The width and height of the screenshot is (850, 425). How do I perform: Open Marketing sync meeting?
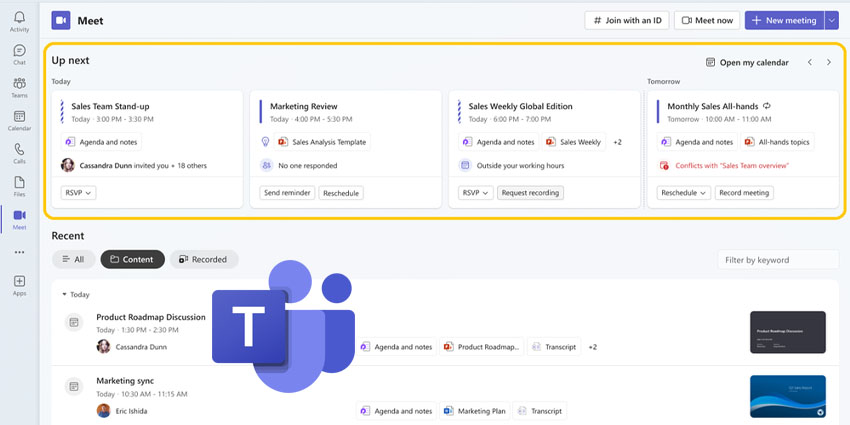125,381
